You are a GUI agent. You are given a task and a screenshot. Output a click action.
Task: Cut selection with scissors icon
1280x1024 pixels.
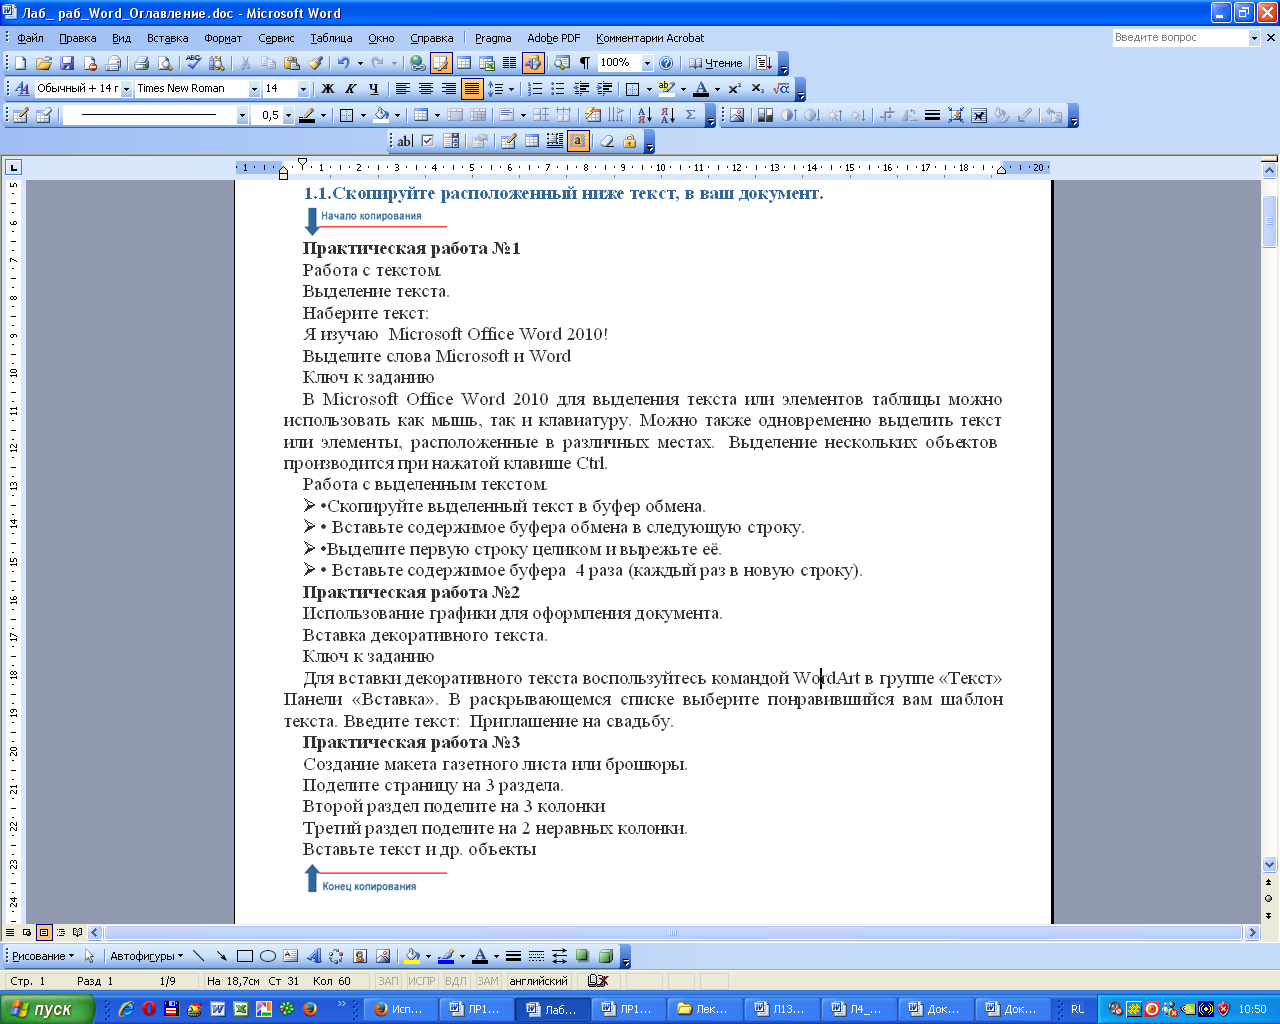tap(245, 63)
